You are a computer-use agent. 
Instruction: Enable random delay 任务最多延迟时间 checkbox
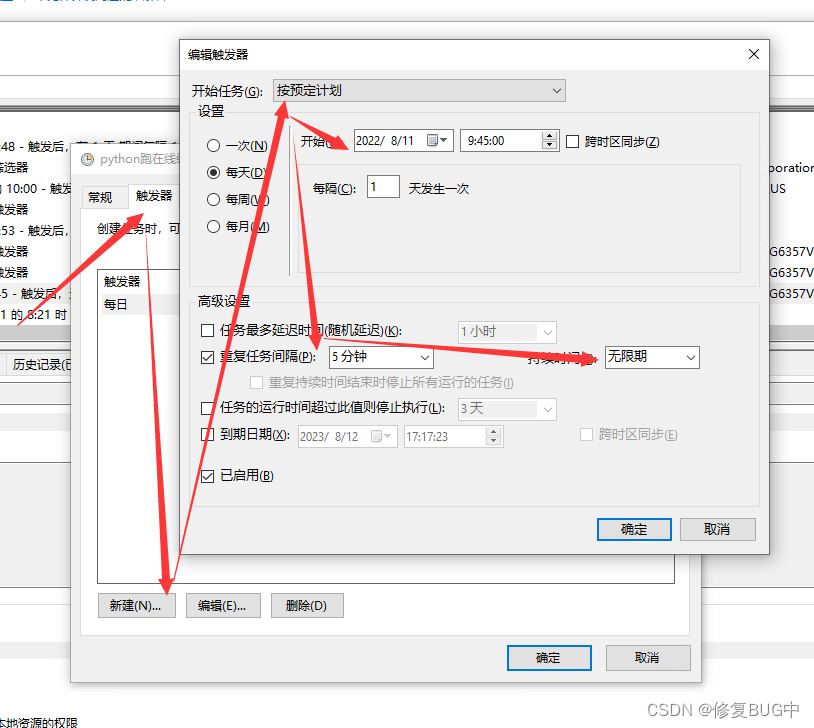(x=207, y=330)
